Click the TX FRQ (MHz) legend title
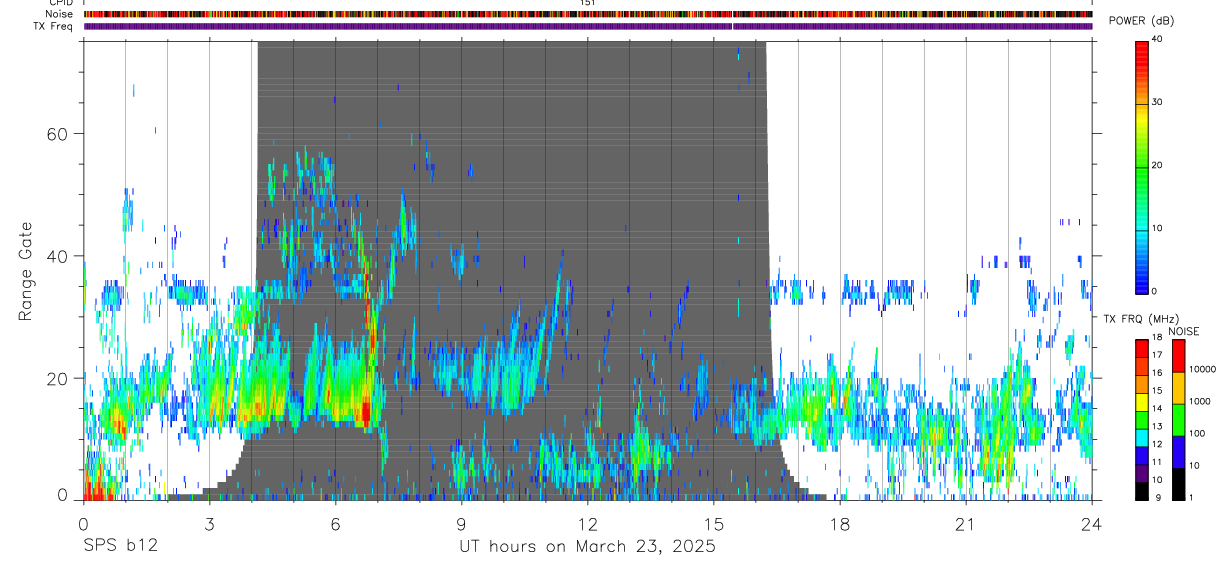 1138,319
